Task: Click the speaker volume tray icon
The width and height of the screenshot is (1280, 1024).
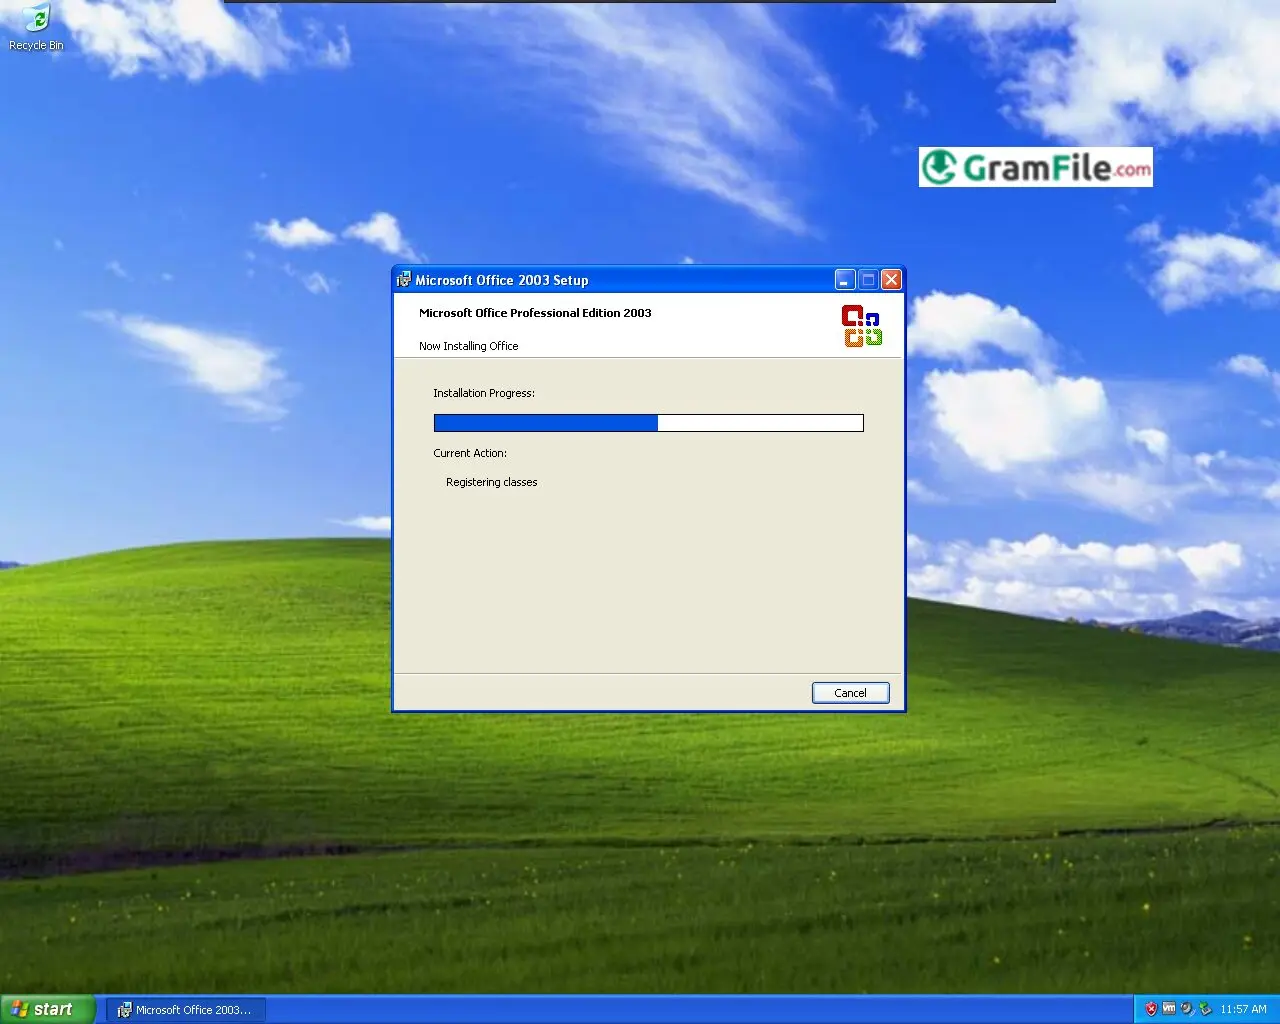Action: pyautogui.click(x=1187, y=1009)
